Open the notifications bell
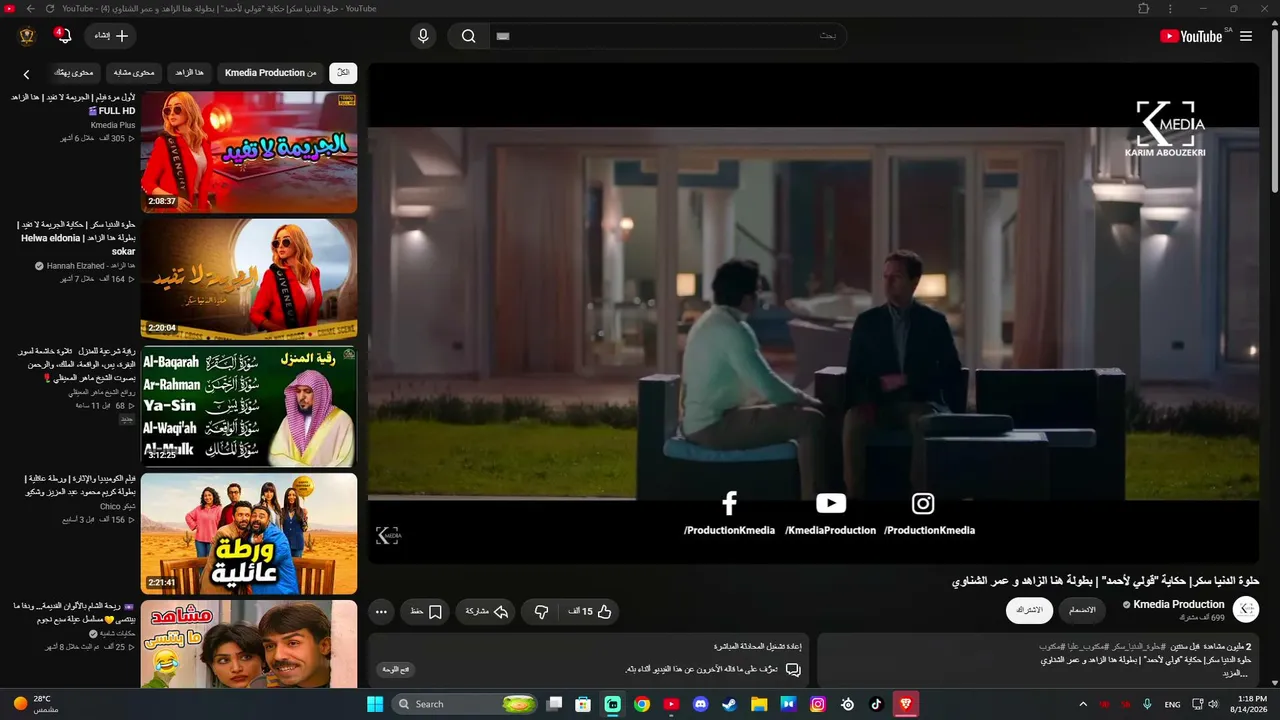Viewport: 1280px width, 720px height. pyautogui.click(x=64, y=36)
